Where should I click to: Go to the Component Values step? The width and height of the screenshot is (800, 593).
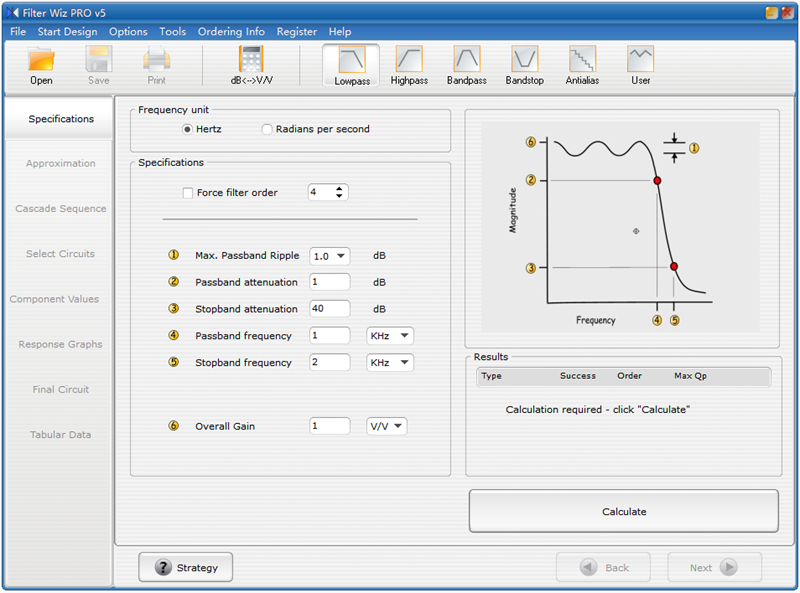[x=55, y=299]
